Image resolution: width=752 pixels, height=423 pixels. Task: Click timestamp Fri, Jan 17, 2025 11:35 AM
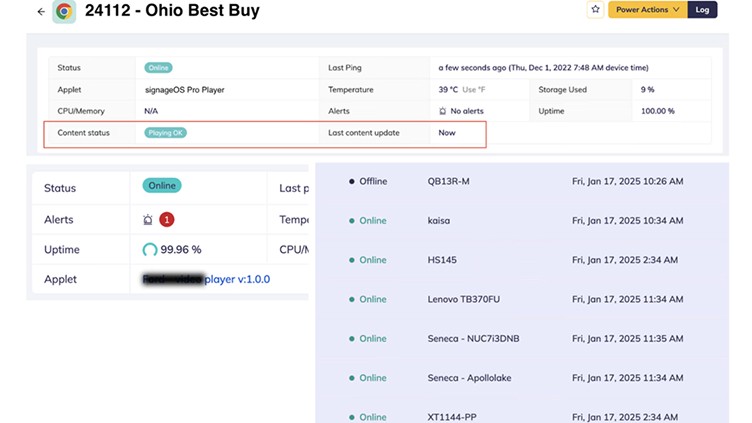click(627, 339)
